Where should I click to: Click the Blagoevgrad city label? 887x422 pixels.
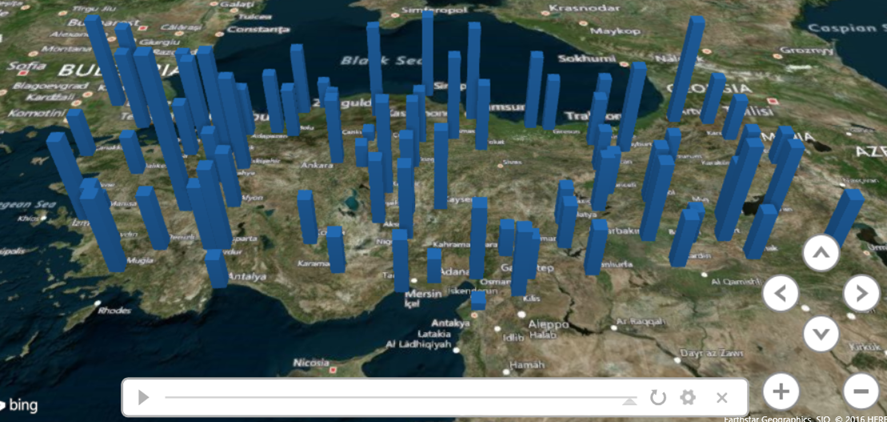tap(50, 86)
